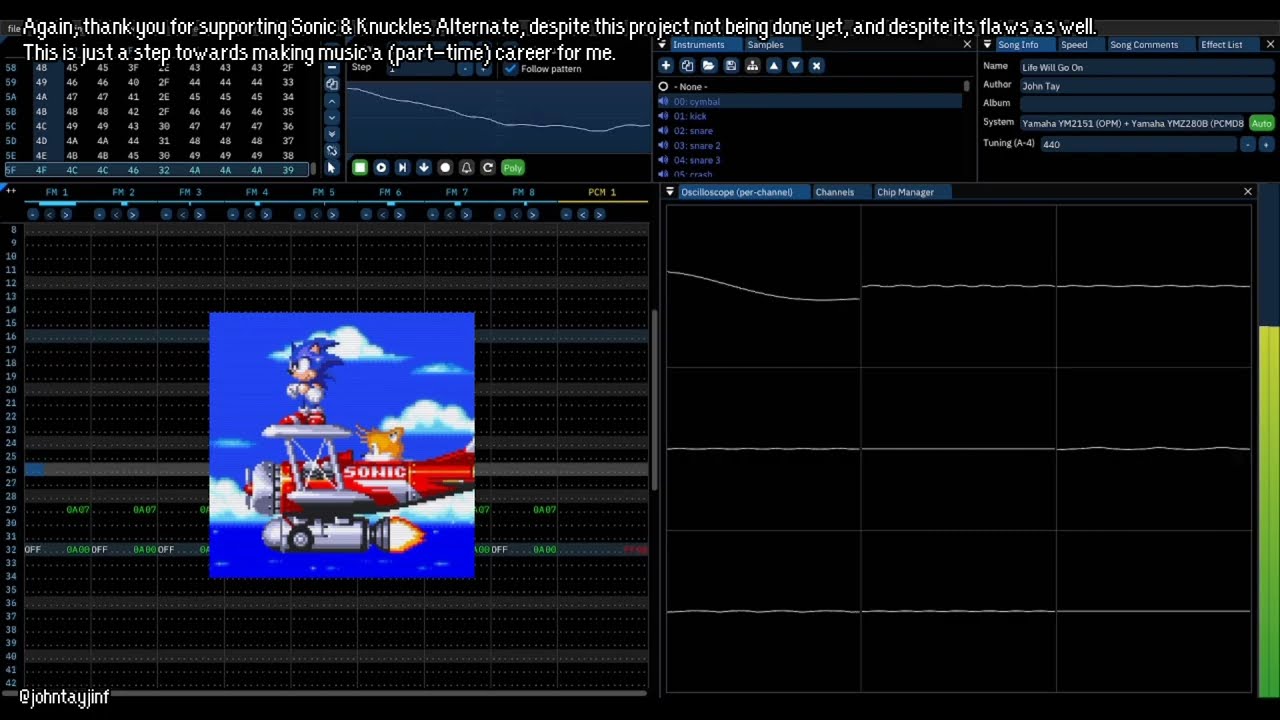Viewport: 1280px width, 720px height.
Task: Delete the selected instrument with the X icon
Action: 816,65
